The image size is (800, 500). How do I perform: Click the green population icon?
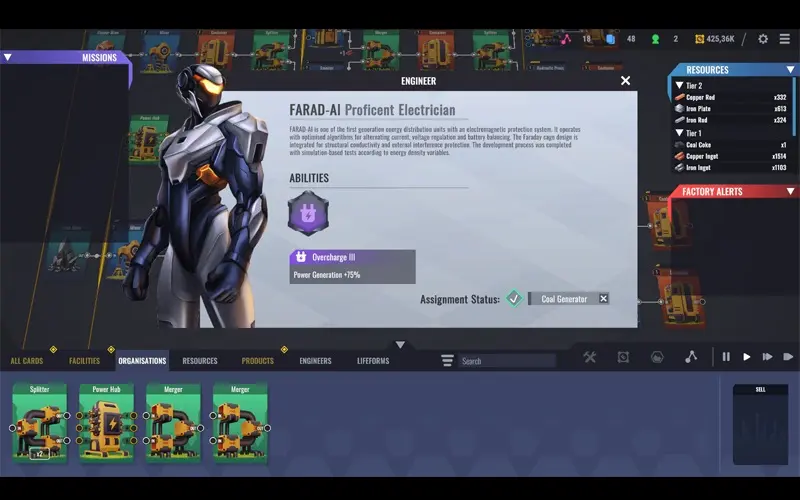tap(656, 39)
